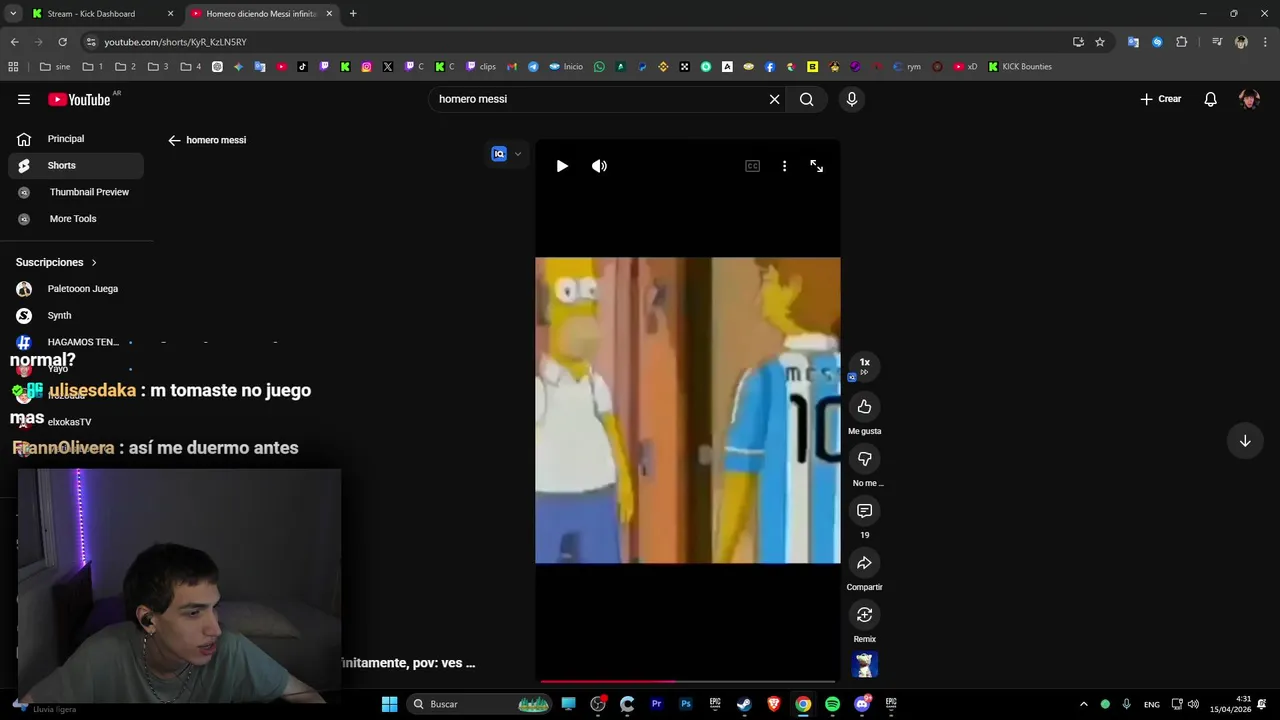
Task: Open Shorts in the sidebar
Action: pos(76,165)
